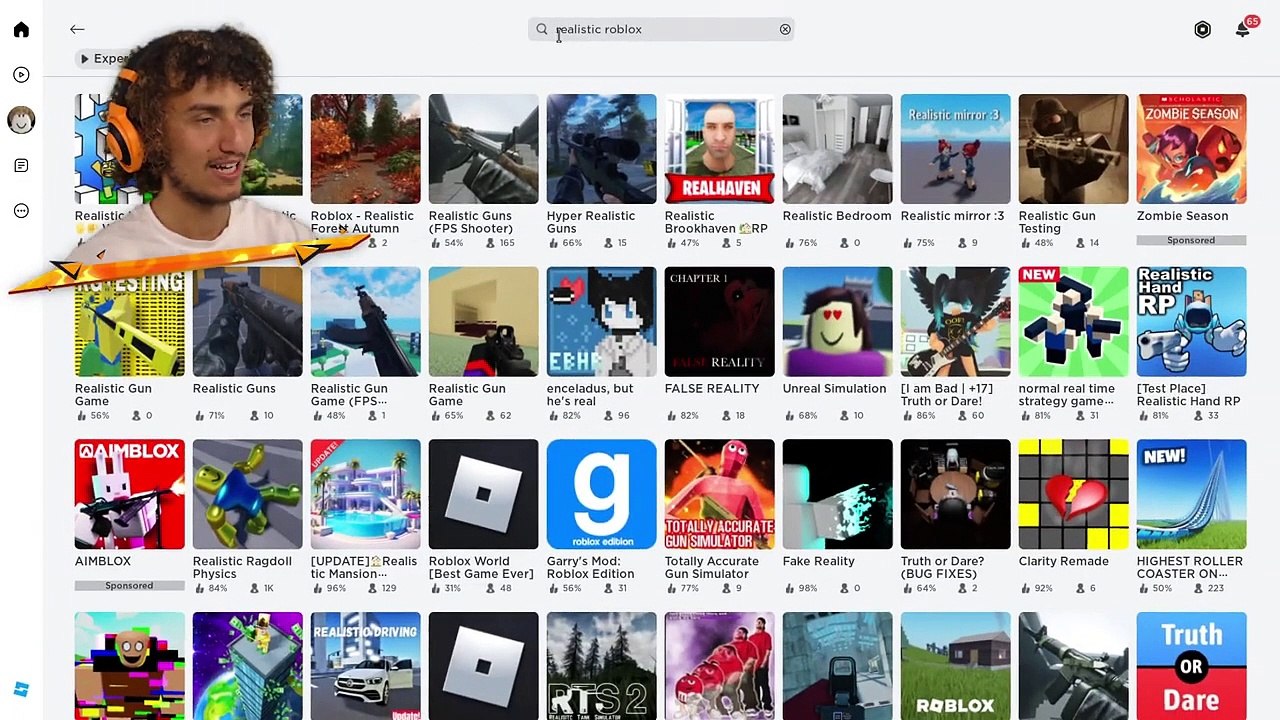This screenshot has height=720, width=1280.
Task: Open the Truth OR Dare blue thumbnail
Action: (1191, 666)
